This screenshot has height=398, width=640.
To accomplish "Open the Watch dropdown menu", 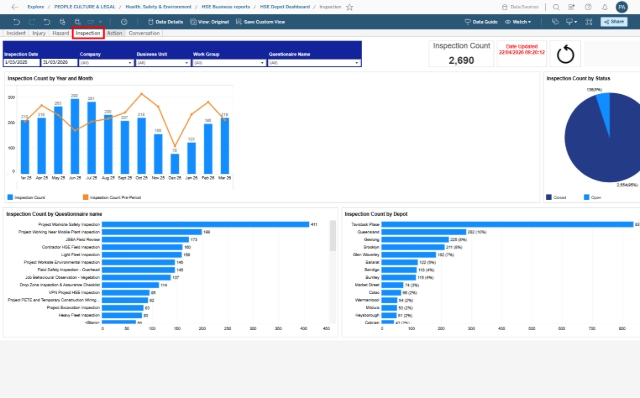I will point(518,22).
